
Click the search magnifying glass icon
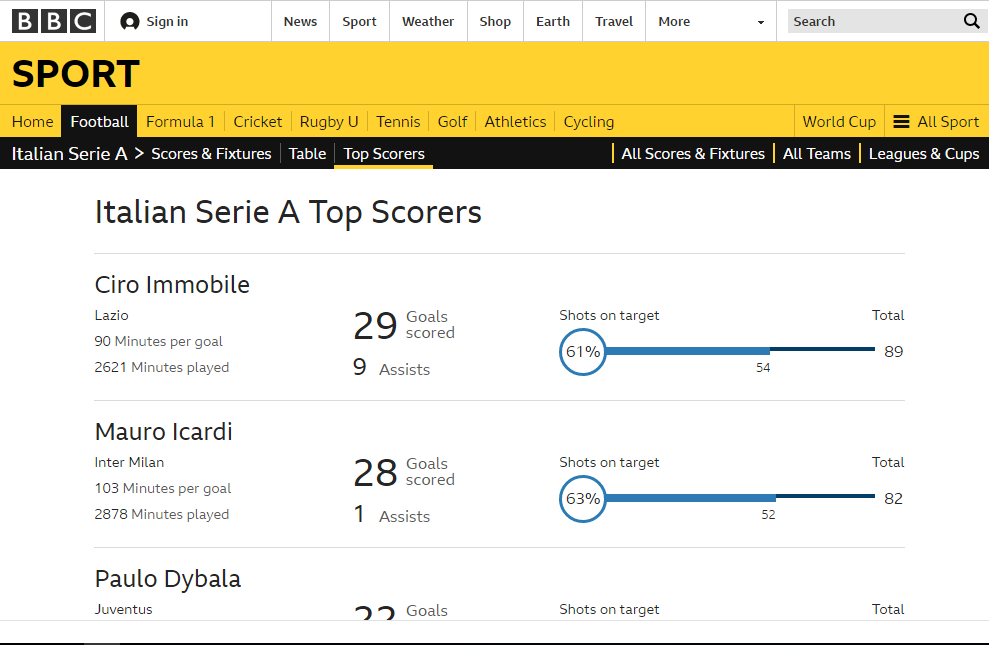click(971, 21)
